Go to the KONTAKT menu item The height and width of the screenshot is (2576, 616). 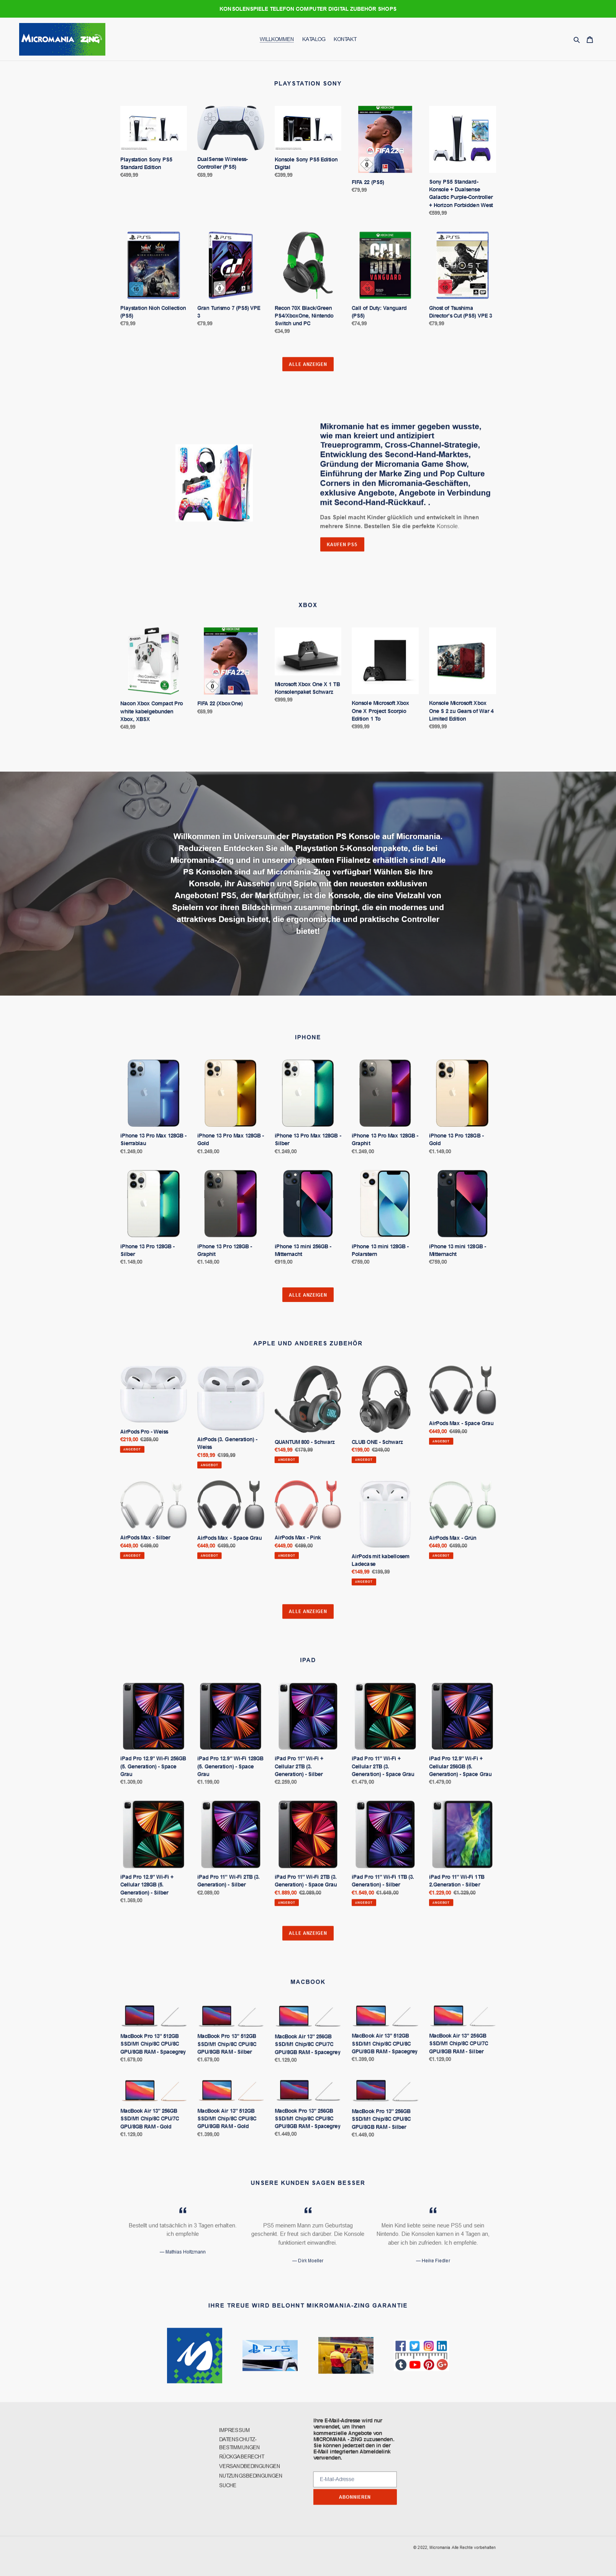pos(345,39)
